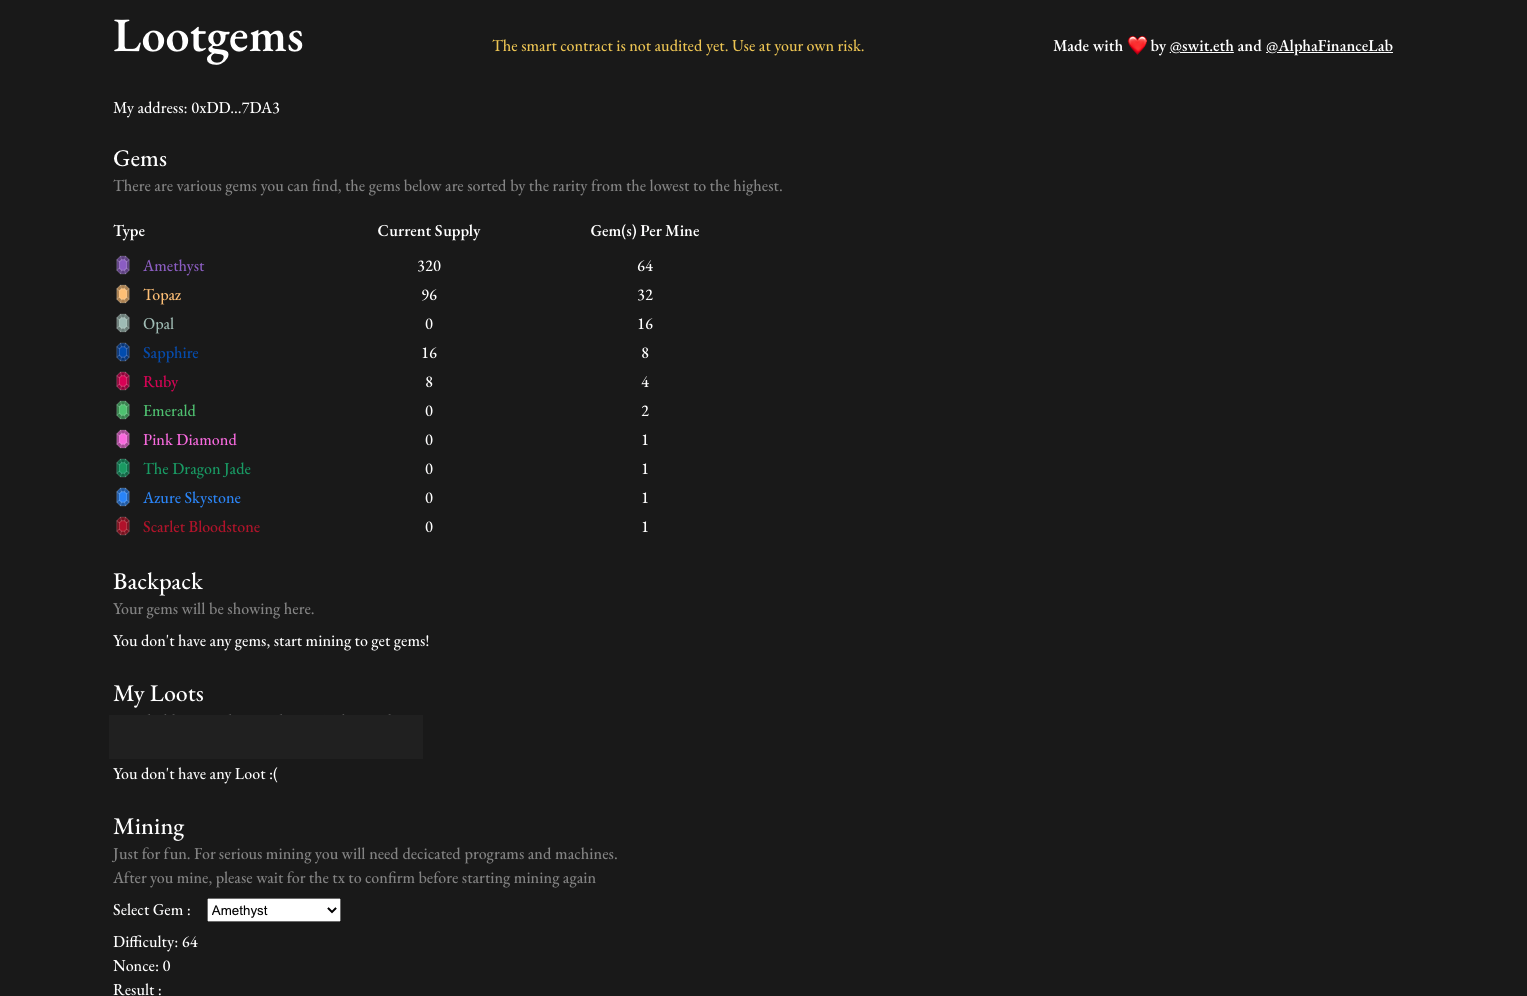1527x996 pixels.
Task: Click the Lootgems site title
Action: pos(208,38)
